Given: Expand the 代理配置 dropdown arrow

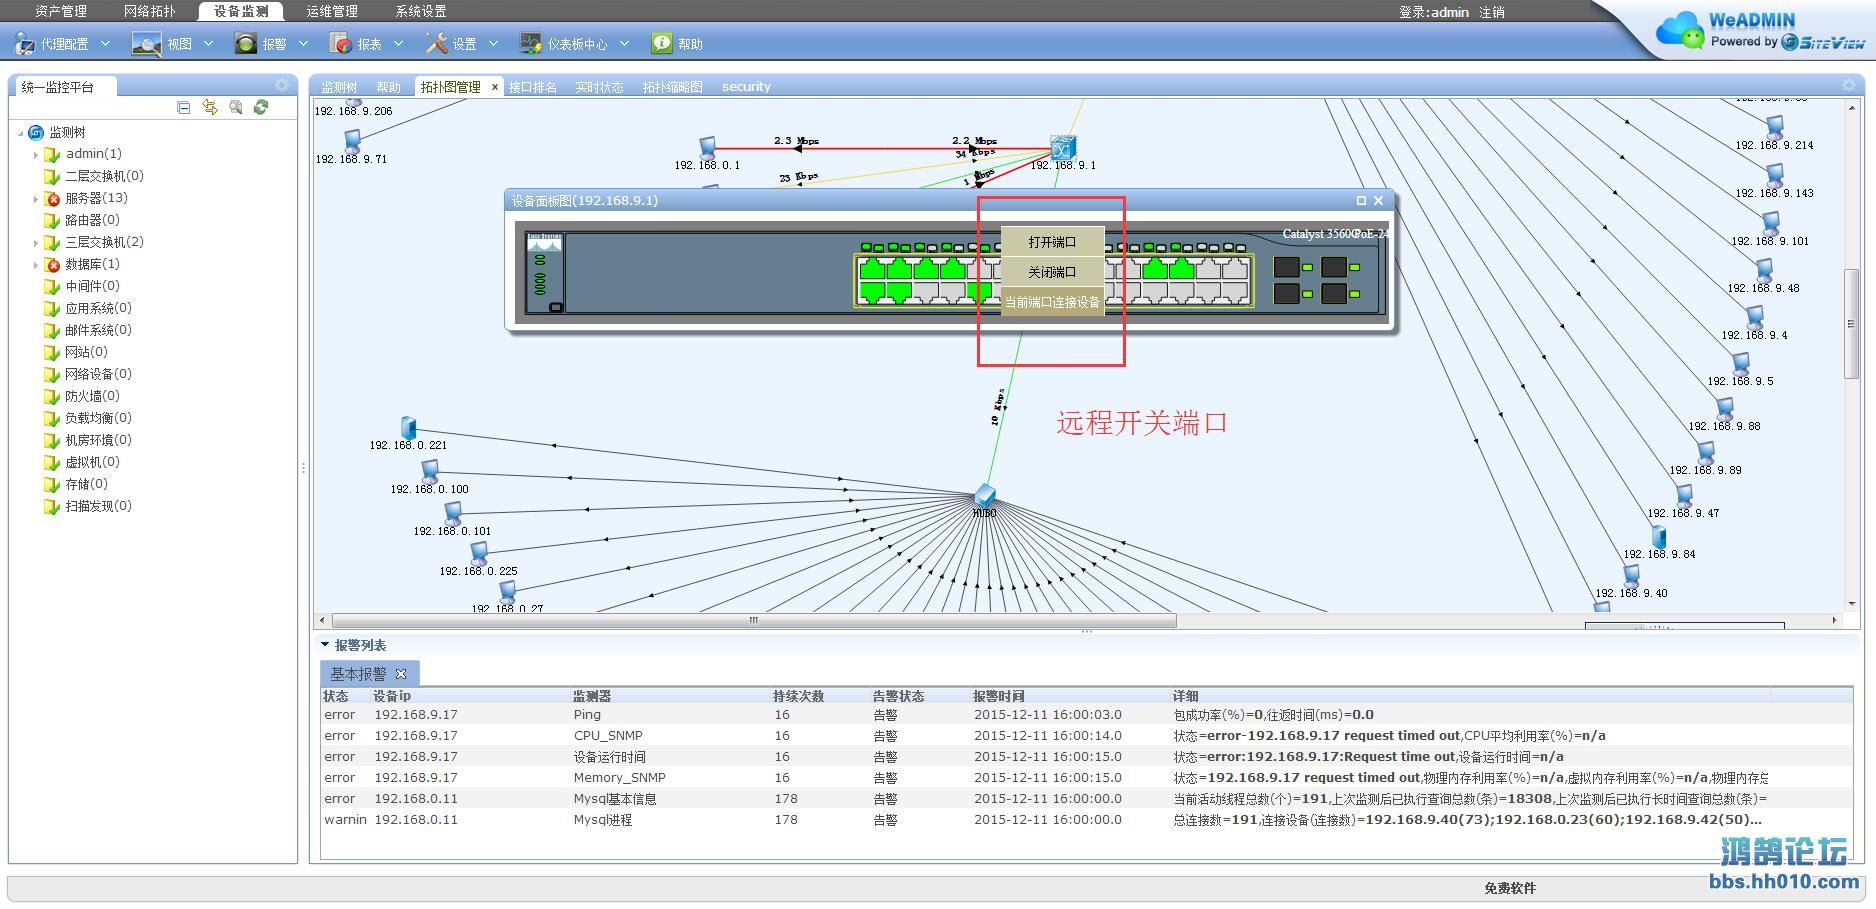Looking at the screenshot, I should pyautogui.click(x=105, y=43).
